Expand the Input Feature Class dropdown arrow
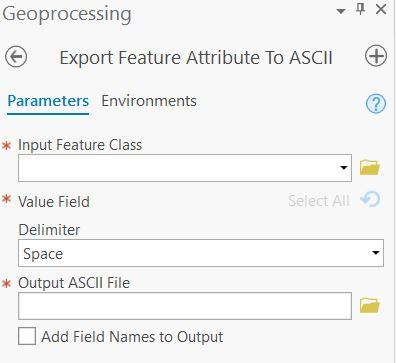This screenshot has height=363, width=396. (344, 168)
